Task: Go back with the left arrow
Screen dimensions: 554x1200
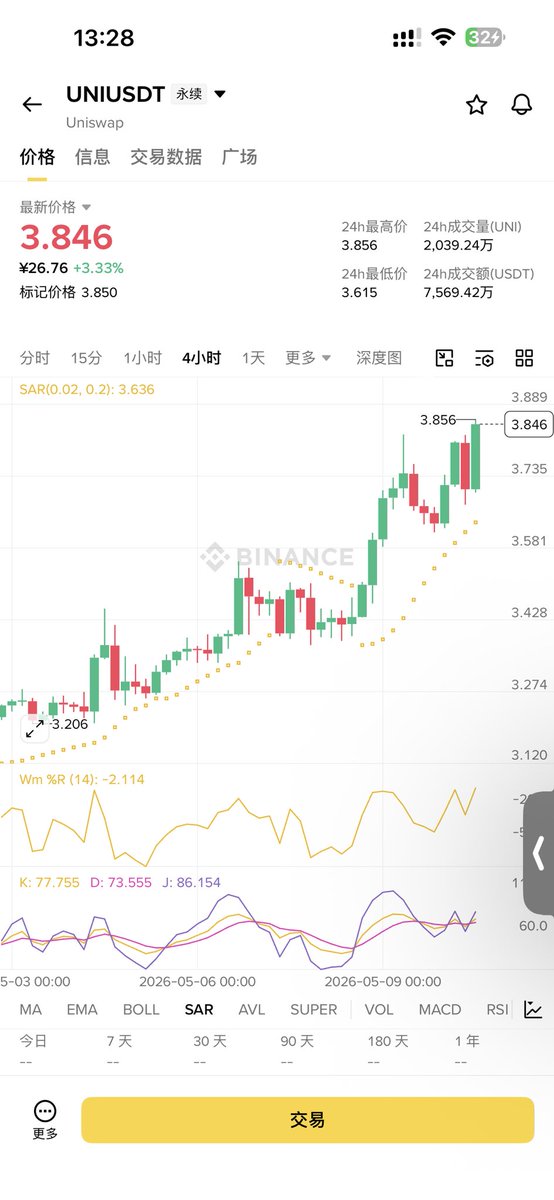Action: (32, 104)
